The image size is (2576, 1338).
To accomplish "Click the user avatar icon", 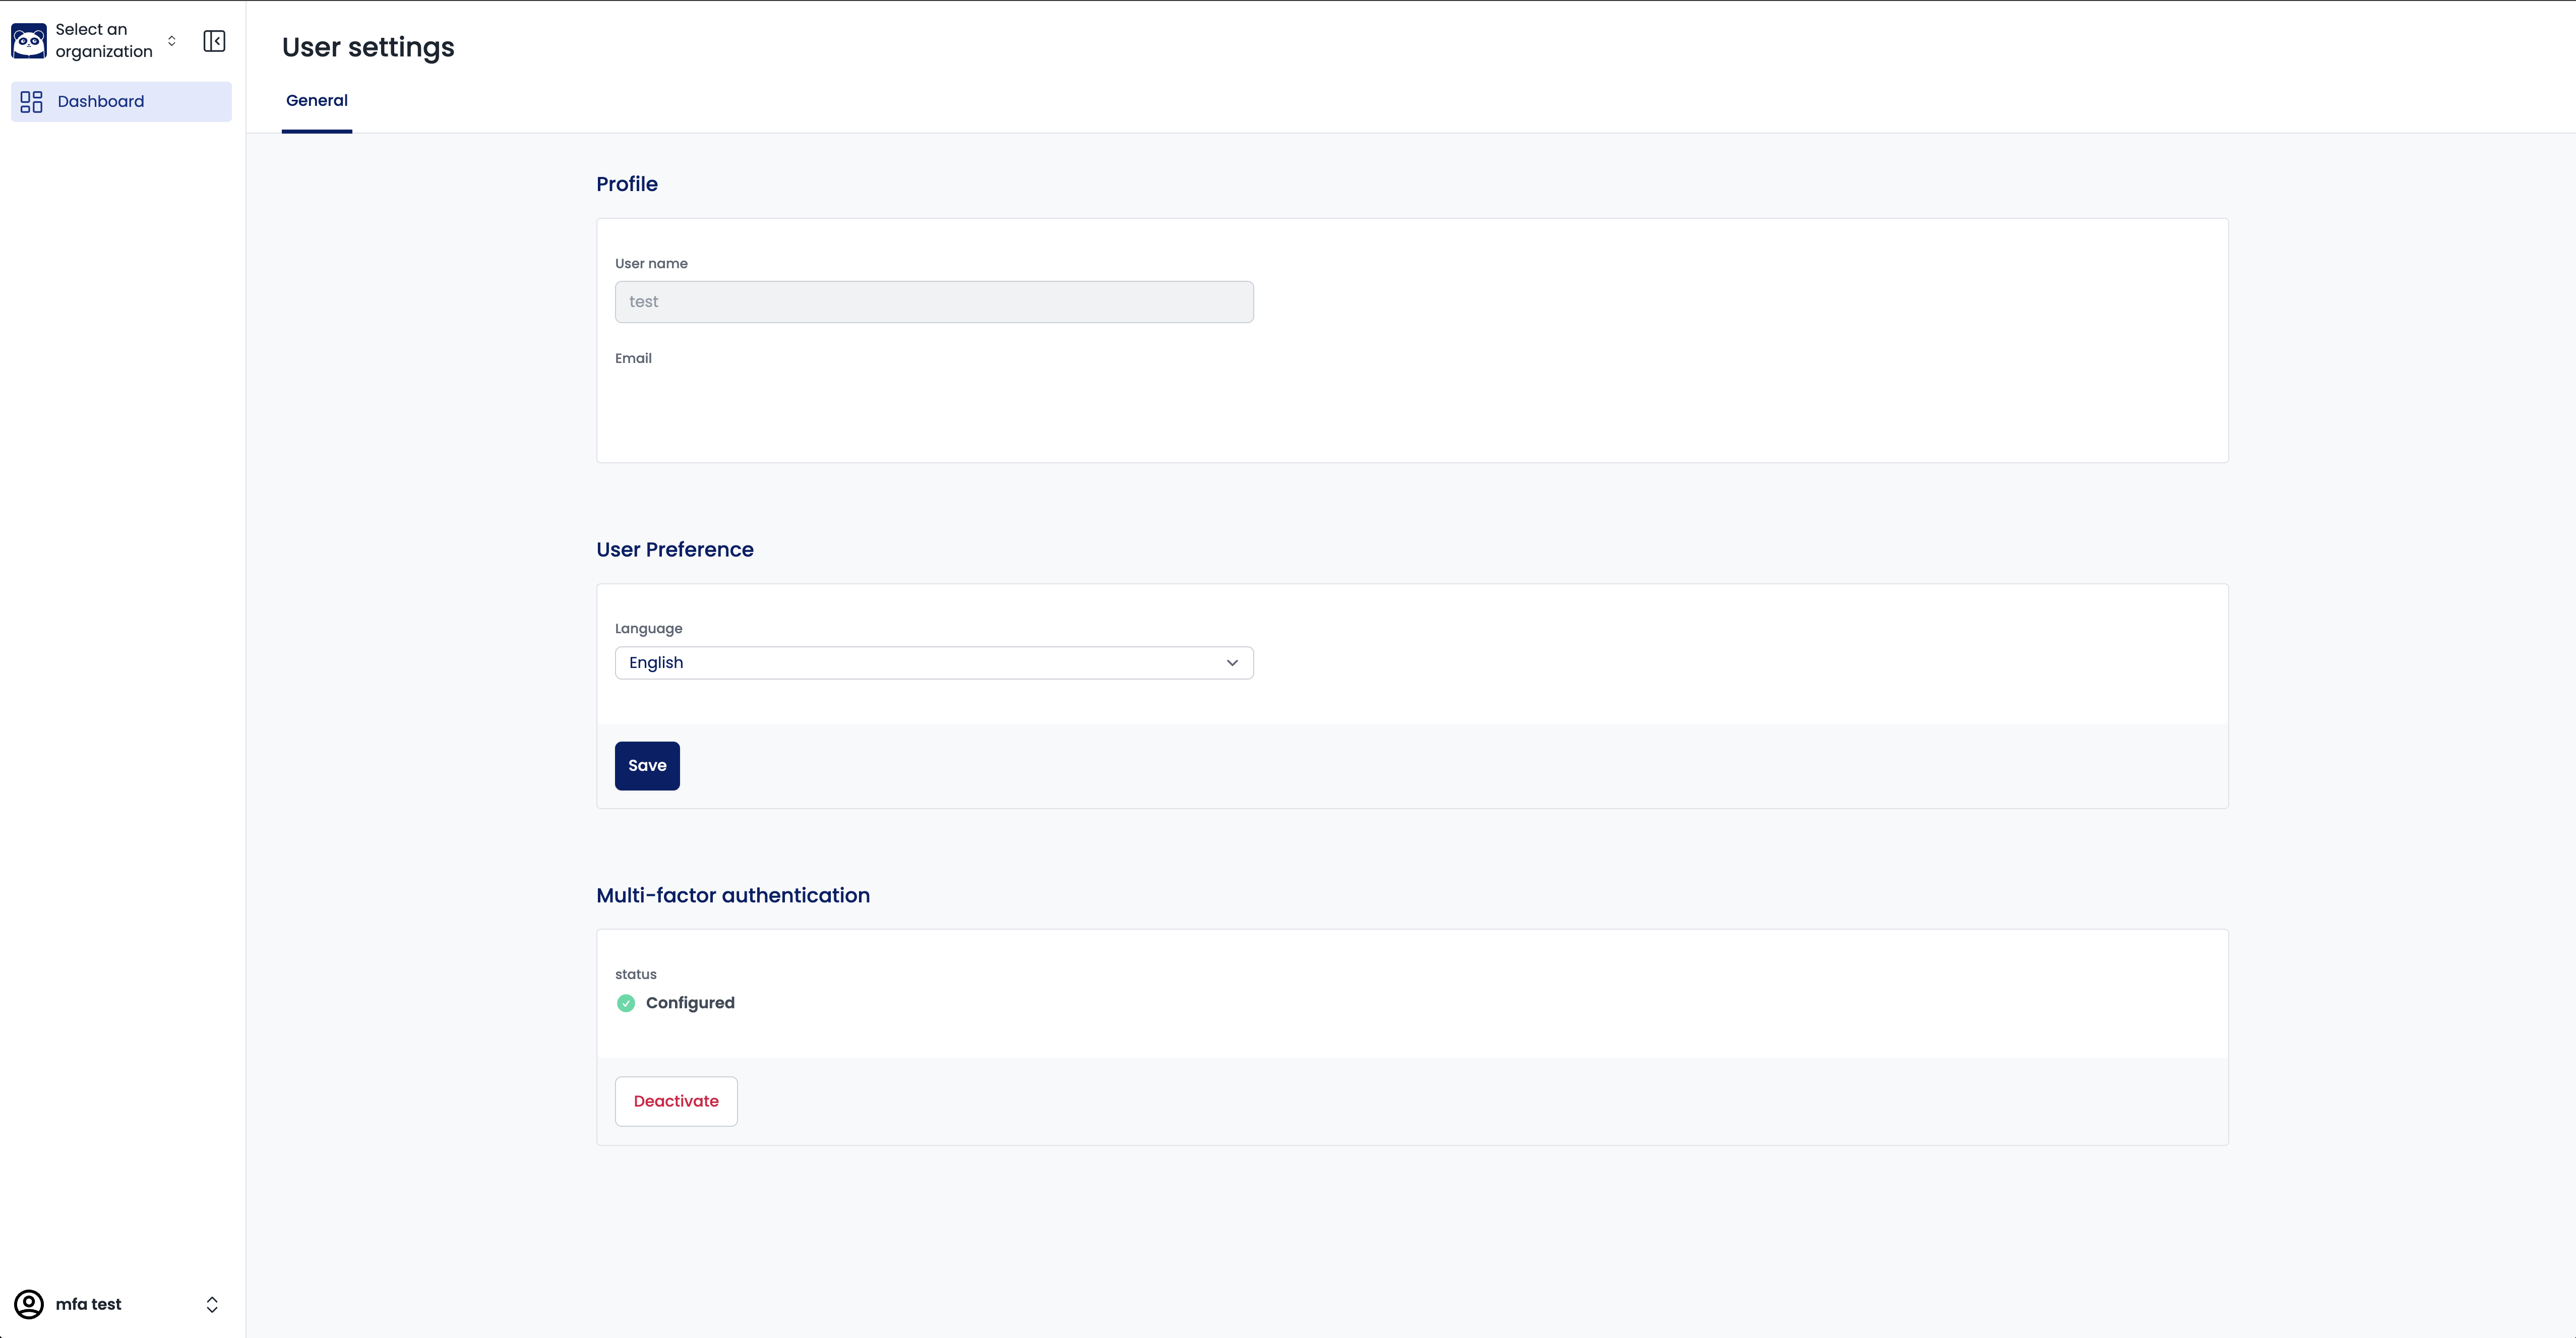I will (x=29, y=1304).
